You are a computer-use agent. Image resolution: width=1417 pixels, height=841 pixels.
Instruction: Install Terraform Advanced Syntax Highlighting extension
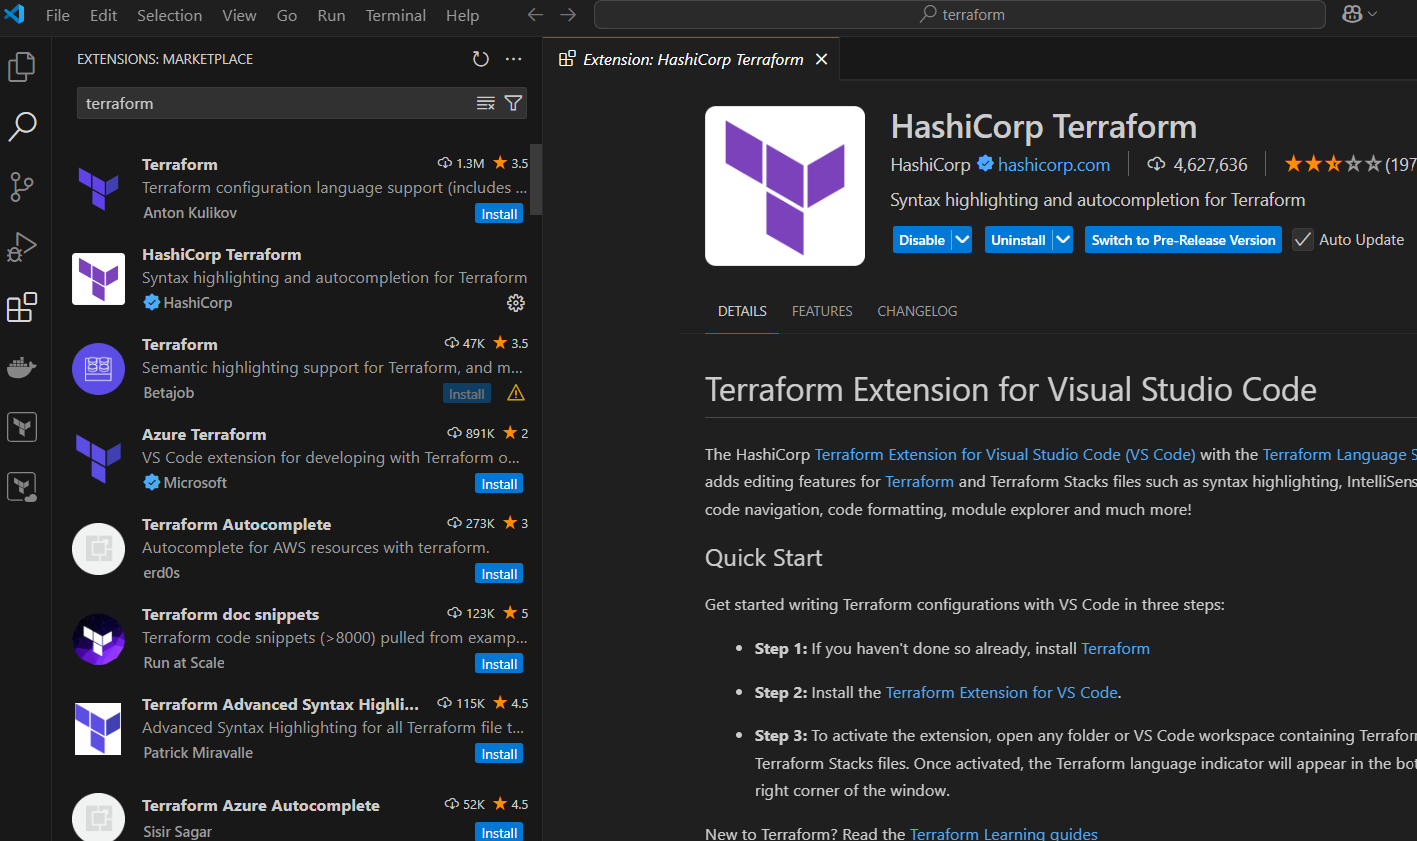[499, 754]
